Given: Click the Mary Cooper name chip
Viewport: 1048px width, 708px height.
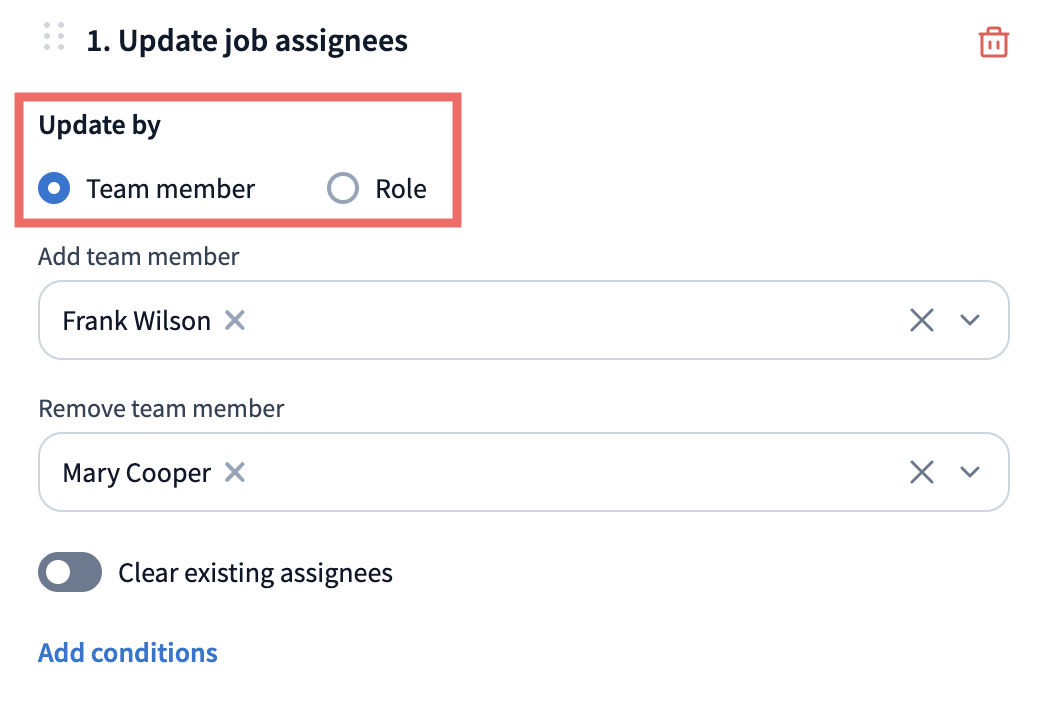Looking at the screenshot, I should (136, 473).
